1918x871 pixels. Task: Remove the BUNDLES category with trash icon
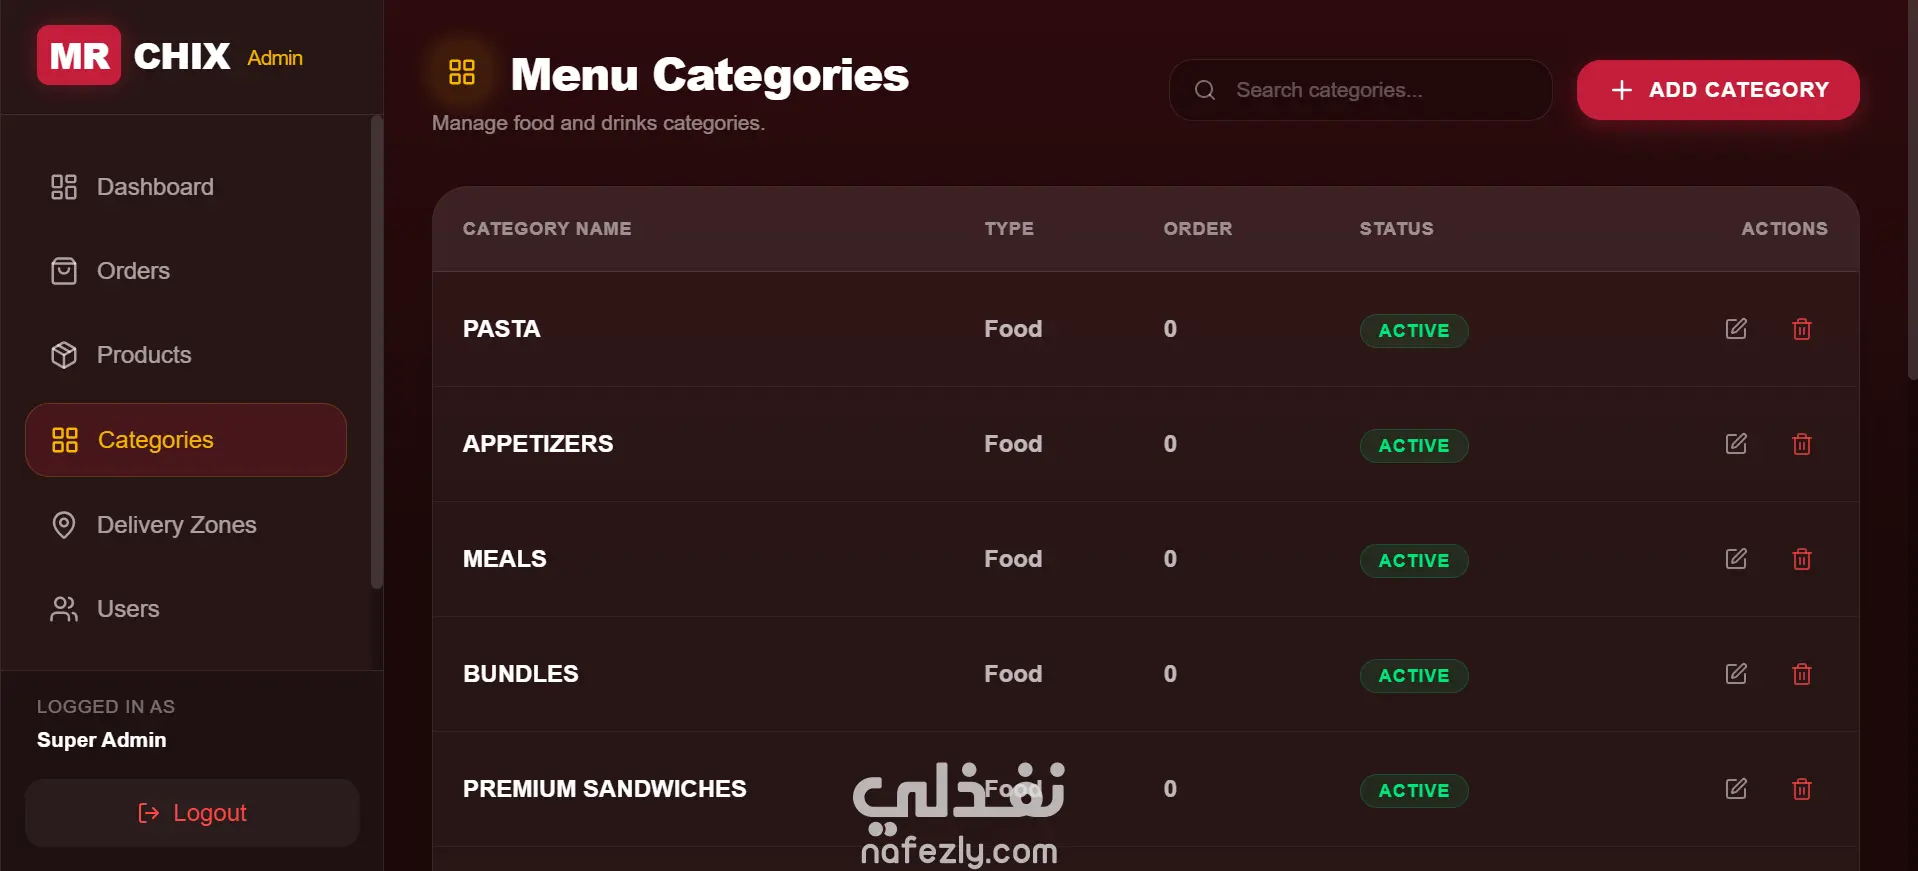(x=1802, y=674)
